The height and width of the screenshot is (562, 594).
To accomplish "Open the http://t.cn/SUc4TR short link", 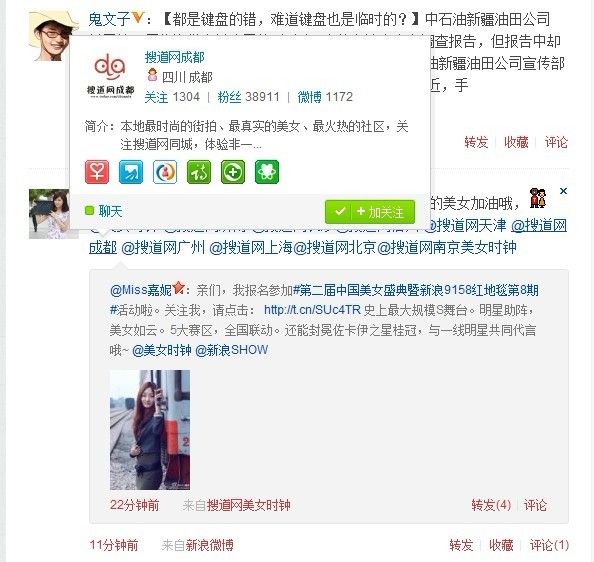I will pyautogui.click(x=312, y=310).
